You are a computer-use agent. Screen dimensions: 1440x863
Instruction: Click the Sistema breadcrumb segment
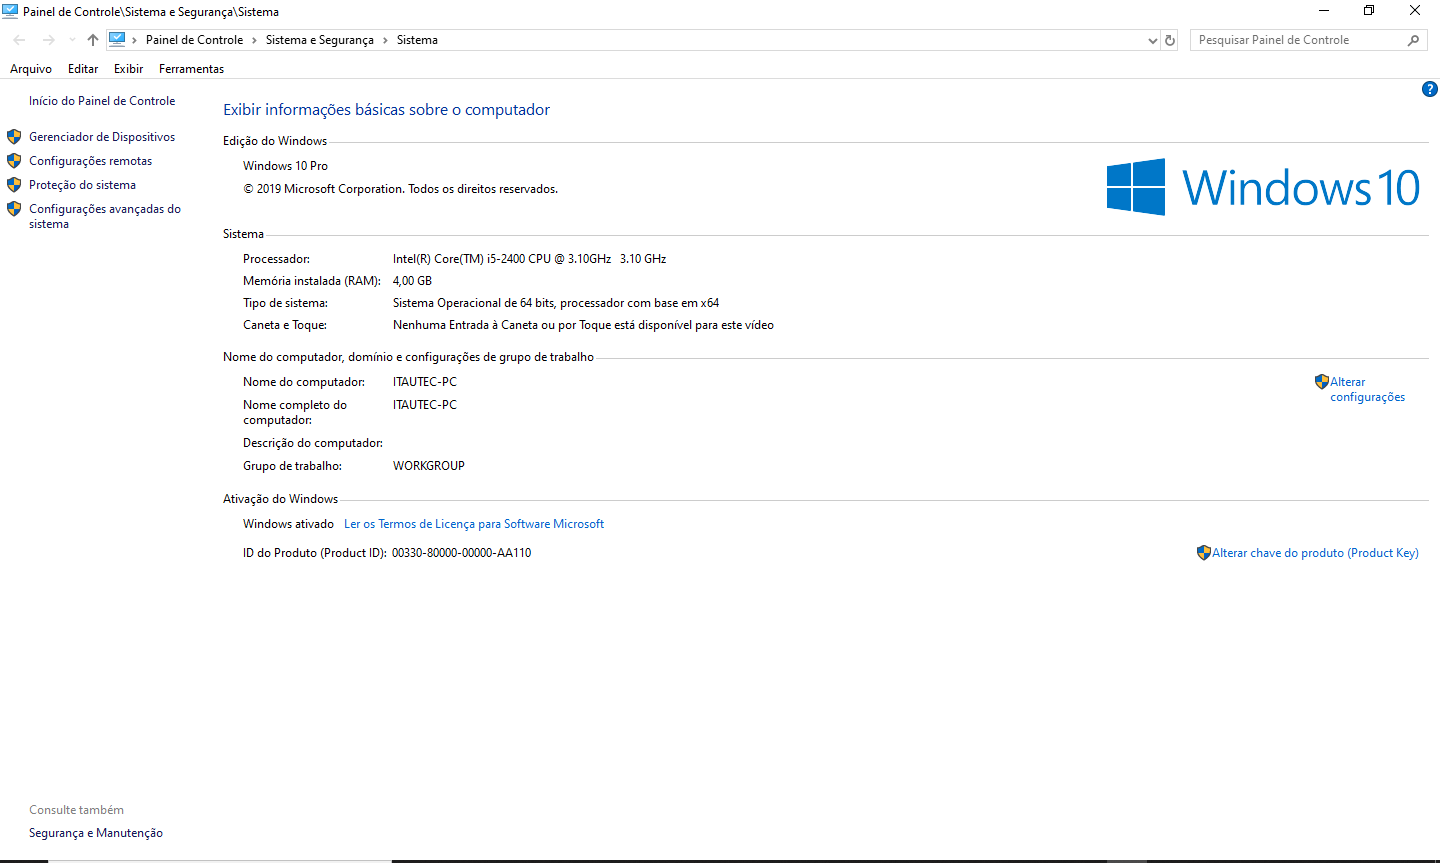(417, 40)
